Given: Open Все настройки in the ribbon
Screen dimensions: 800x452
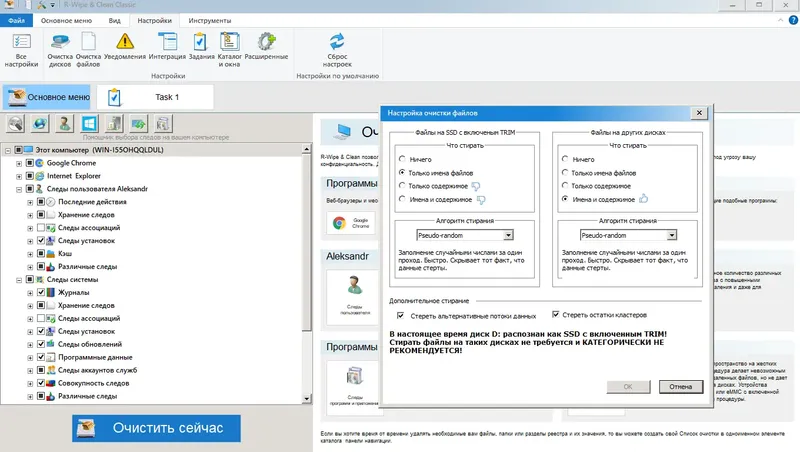Looking at the screenshot, I should (x=21, y=50).
